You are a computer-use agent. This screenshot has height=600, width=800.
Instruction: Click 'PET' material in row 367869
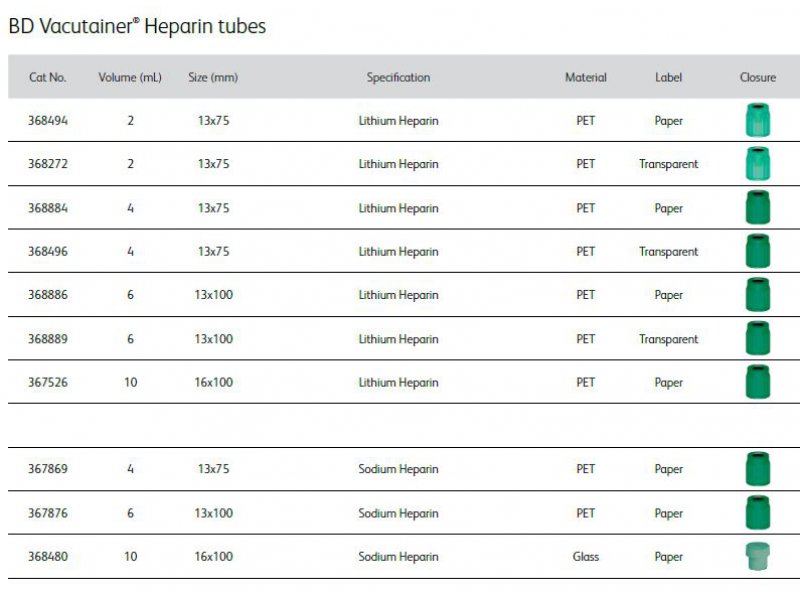coord(586,469)
